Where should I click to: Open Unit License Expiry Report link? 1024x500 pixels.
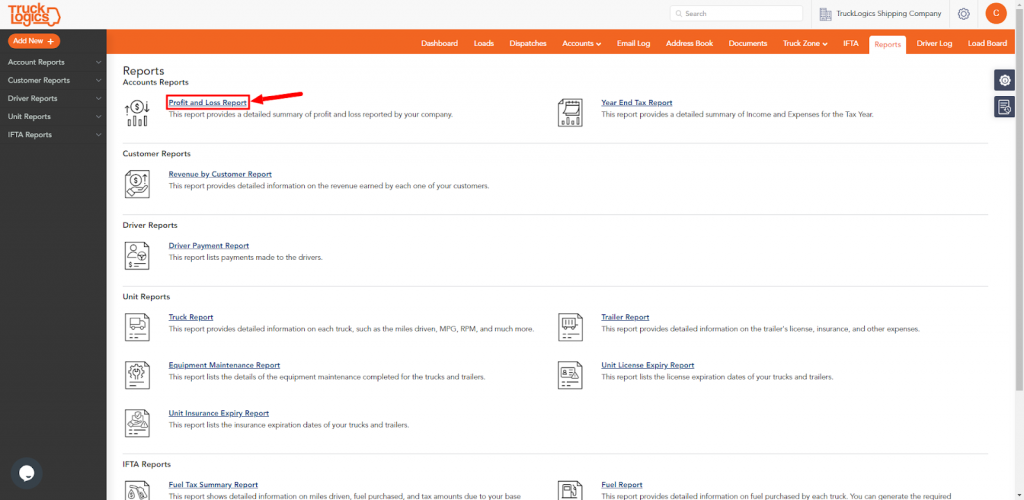tap(648, 365)
